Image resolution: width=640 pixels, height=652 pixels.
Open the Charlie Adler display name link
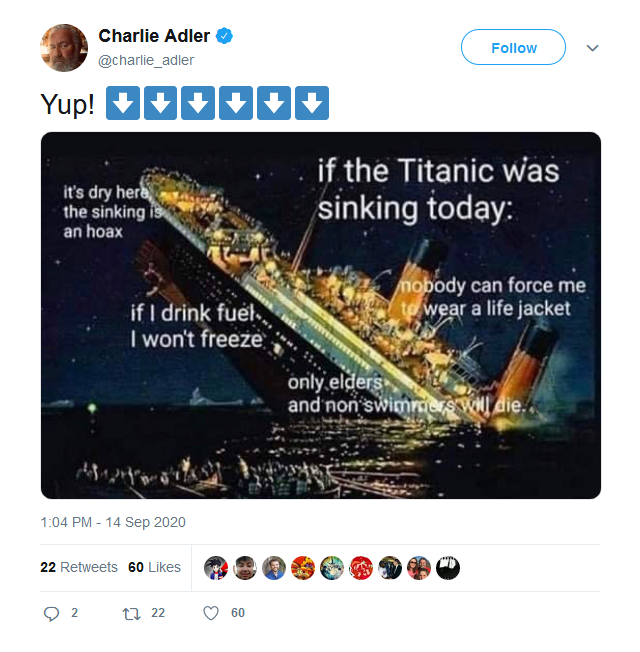[x=154, y=36]
